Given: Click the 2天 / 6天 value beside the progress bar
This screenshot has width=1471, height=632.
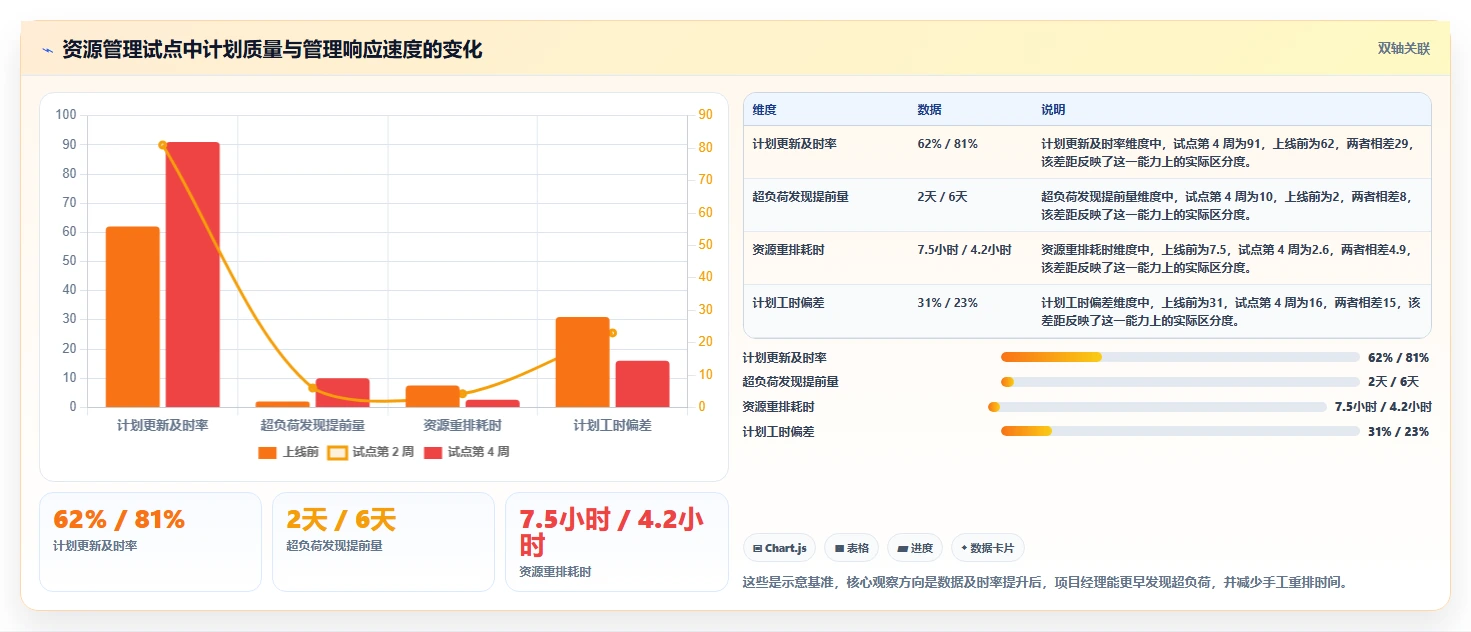Looking at the screenshot, I should click(1393, 382).
